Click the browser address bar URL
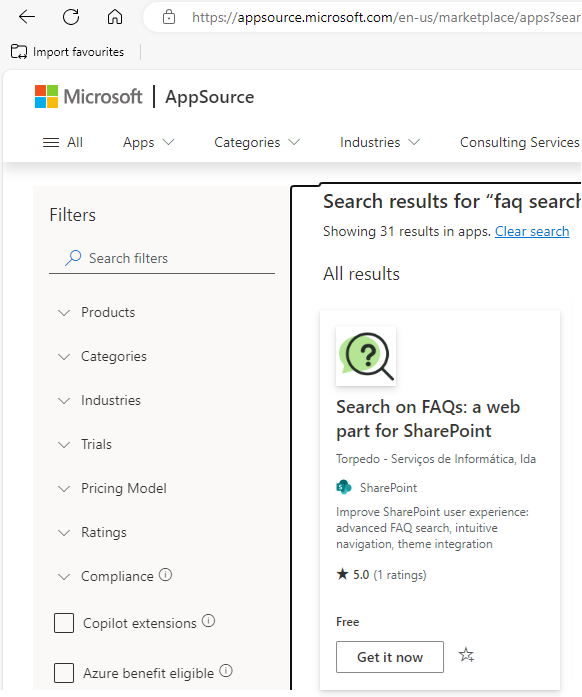The width and height of the screenshot is (582, 697). 386,17
